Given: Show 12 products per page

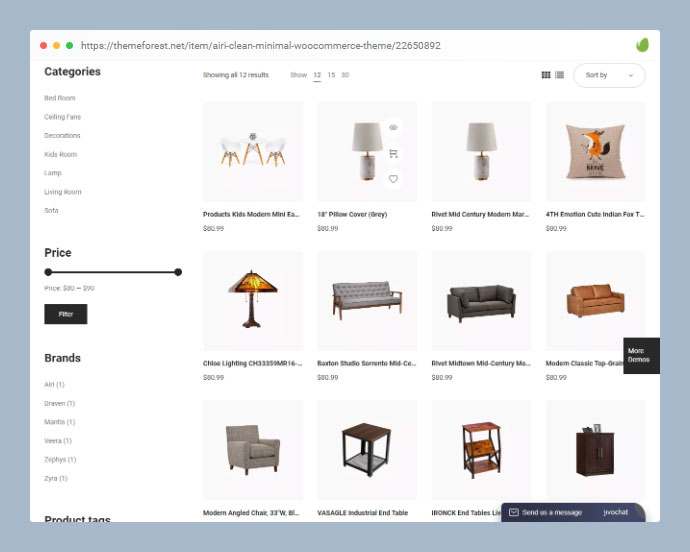Looking at the screenshot, I should click(x=317, y=75).
